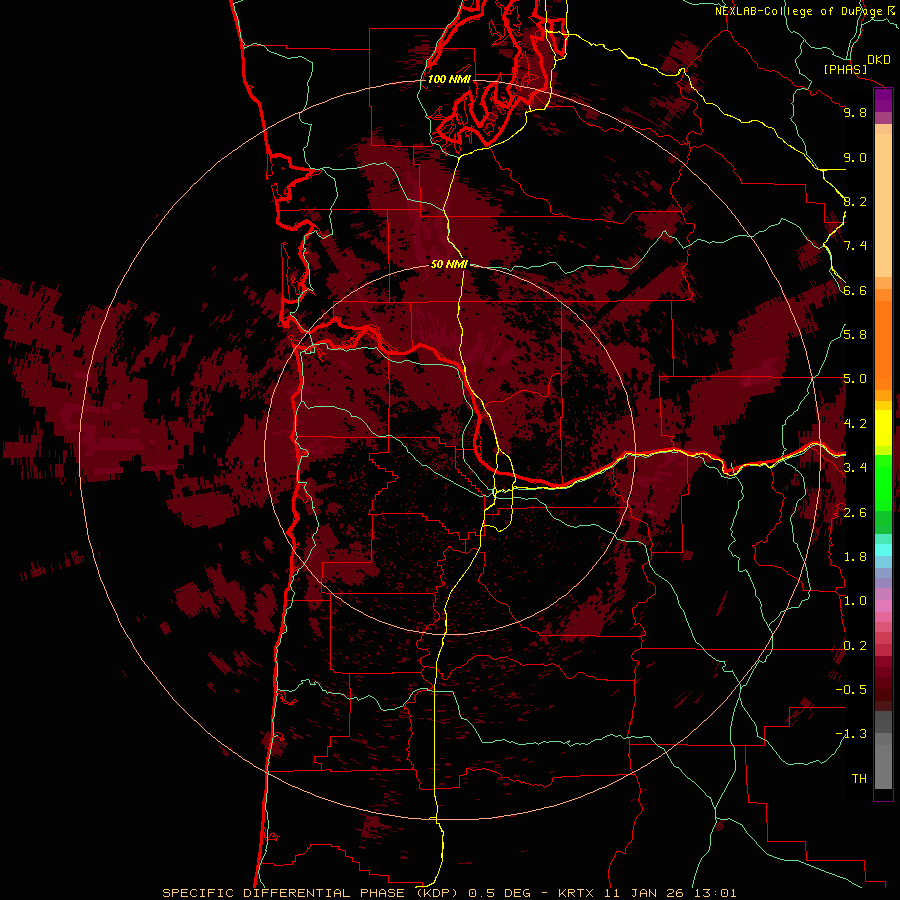The image size is (900, 900).
Task: Click the peach segment of the color scale
Action: pyautogui.click(x=883, y=201)
